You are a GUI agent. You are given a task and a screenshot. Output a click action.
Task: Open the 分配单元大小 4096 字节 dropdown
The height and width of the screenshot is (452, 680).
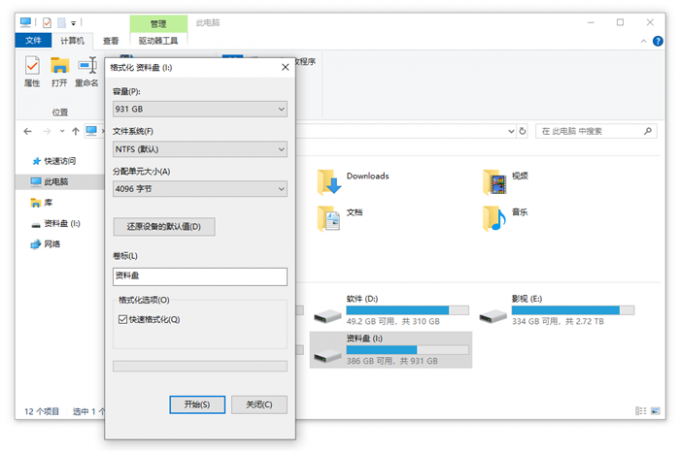(200, 189)
